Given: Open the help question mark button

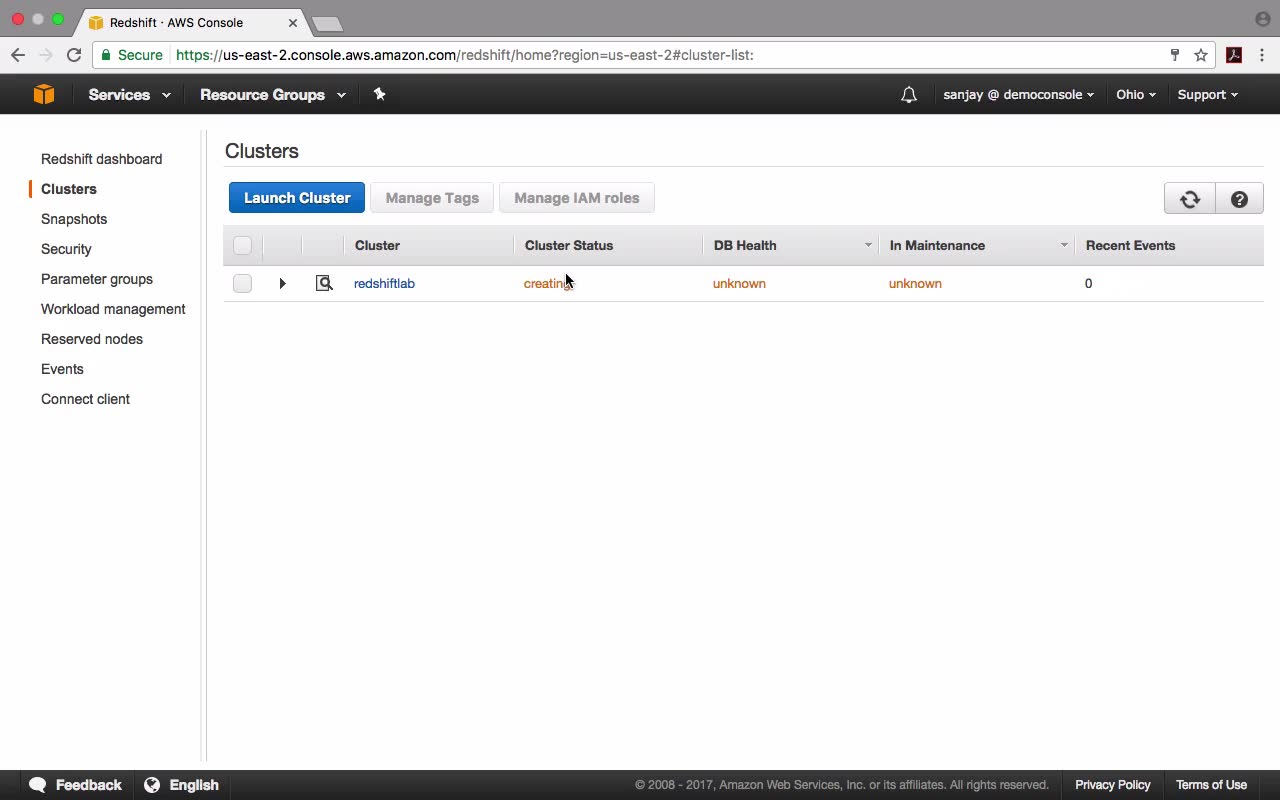Looking at the screenshot, I should [x=1239, y=198].
